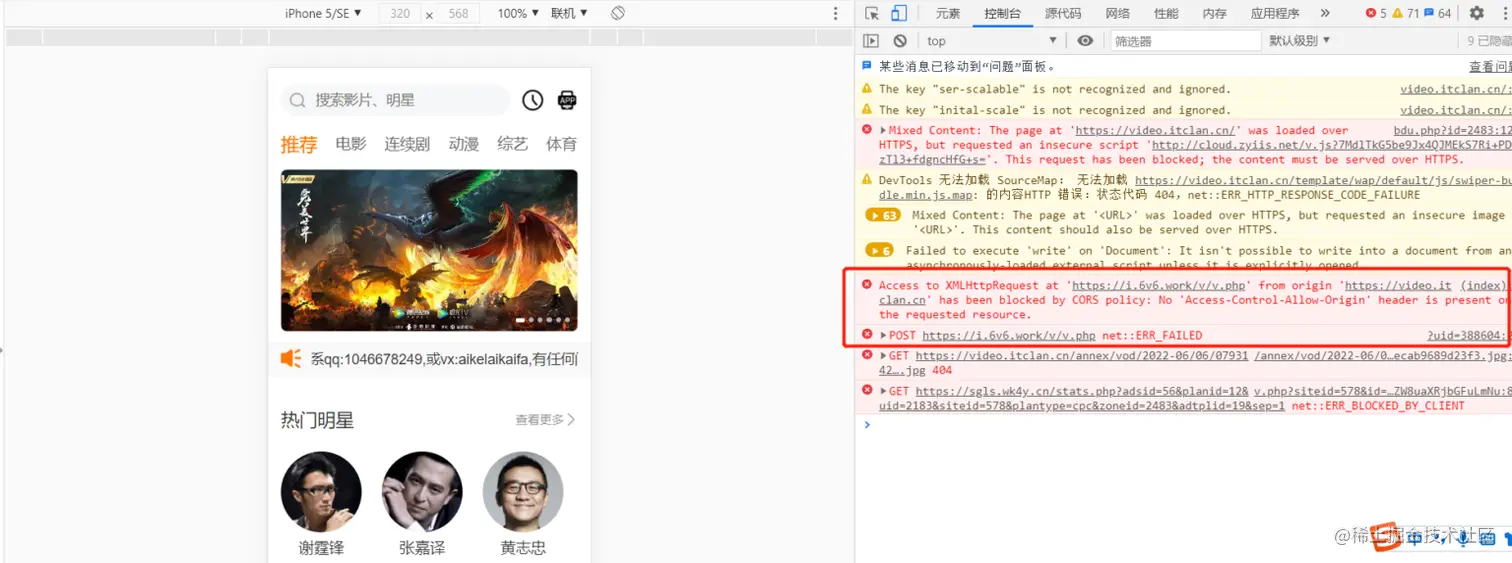Screen dimensions: 1512x563
Task: Select the 控制台 tab
Action: 1002,13
